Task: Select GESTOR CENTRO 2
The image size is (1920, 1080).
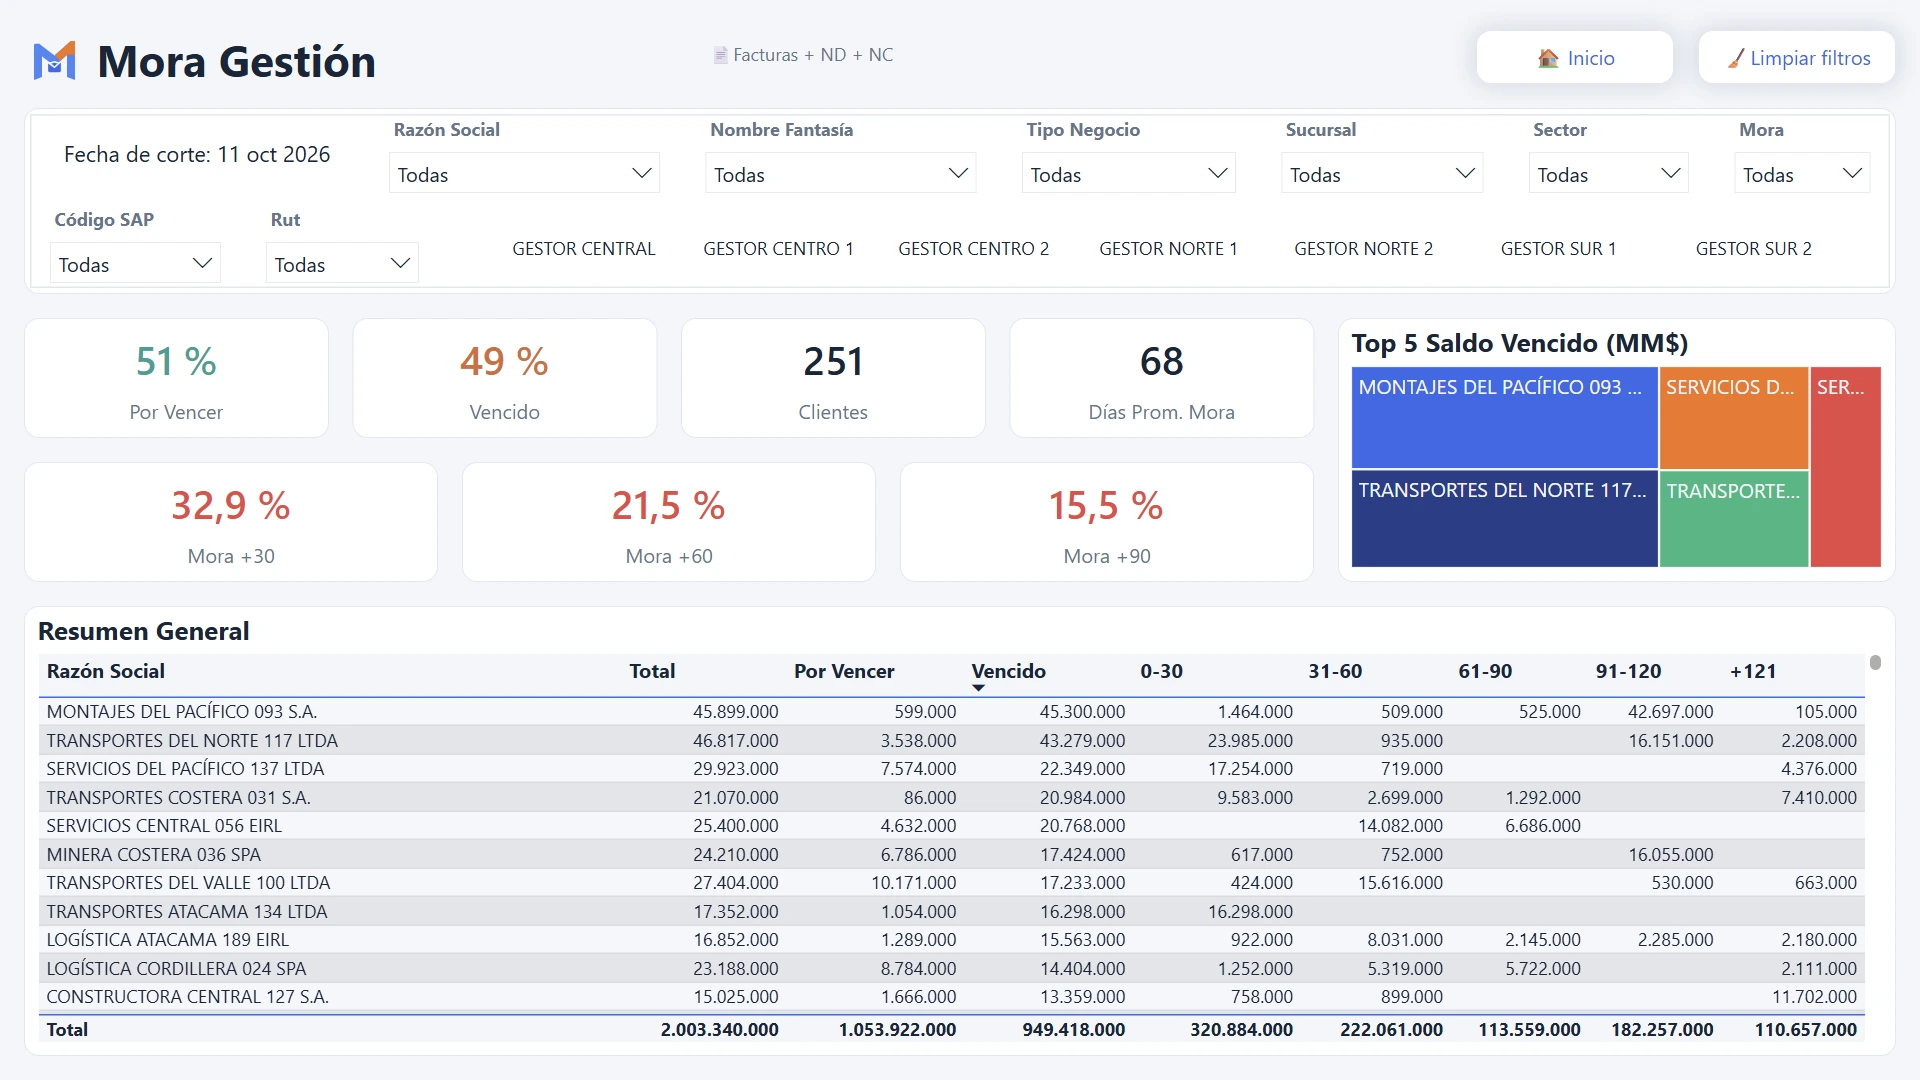Action: 973,249
